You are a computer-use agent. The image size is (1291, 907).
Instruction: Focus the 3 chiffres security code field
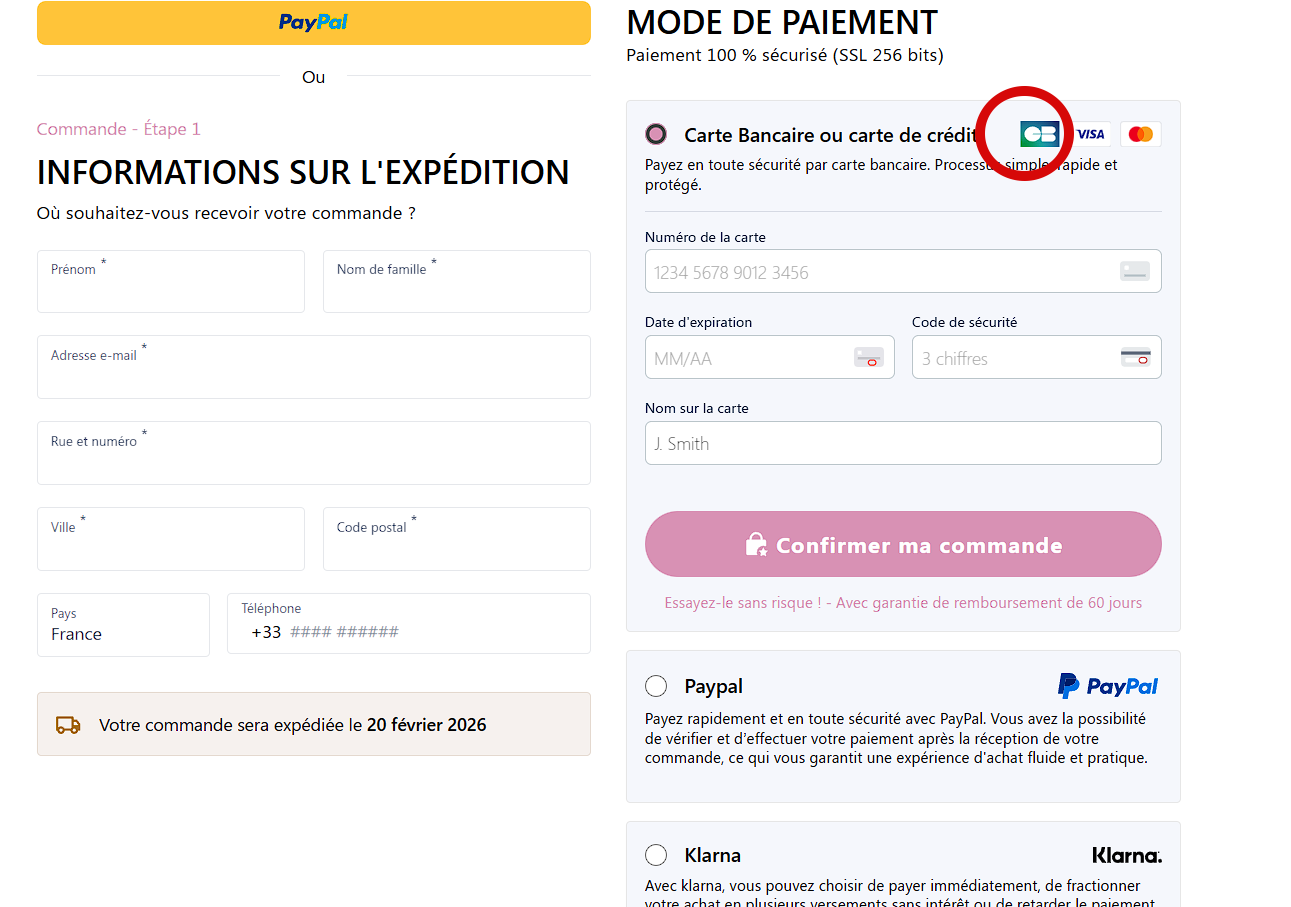pos(1037,357)
